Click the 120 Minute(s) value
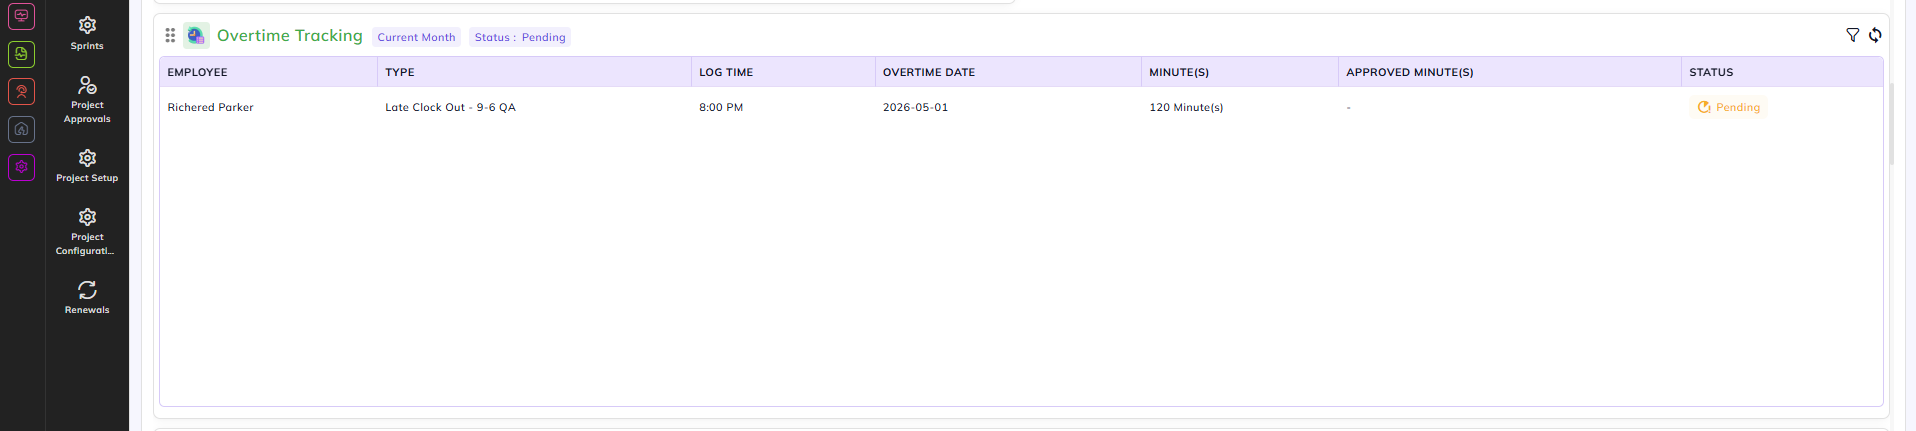 click(x=1186, y=107)
